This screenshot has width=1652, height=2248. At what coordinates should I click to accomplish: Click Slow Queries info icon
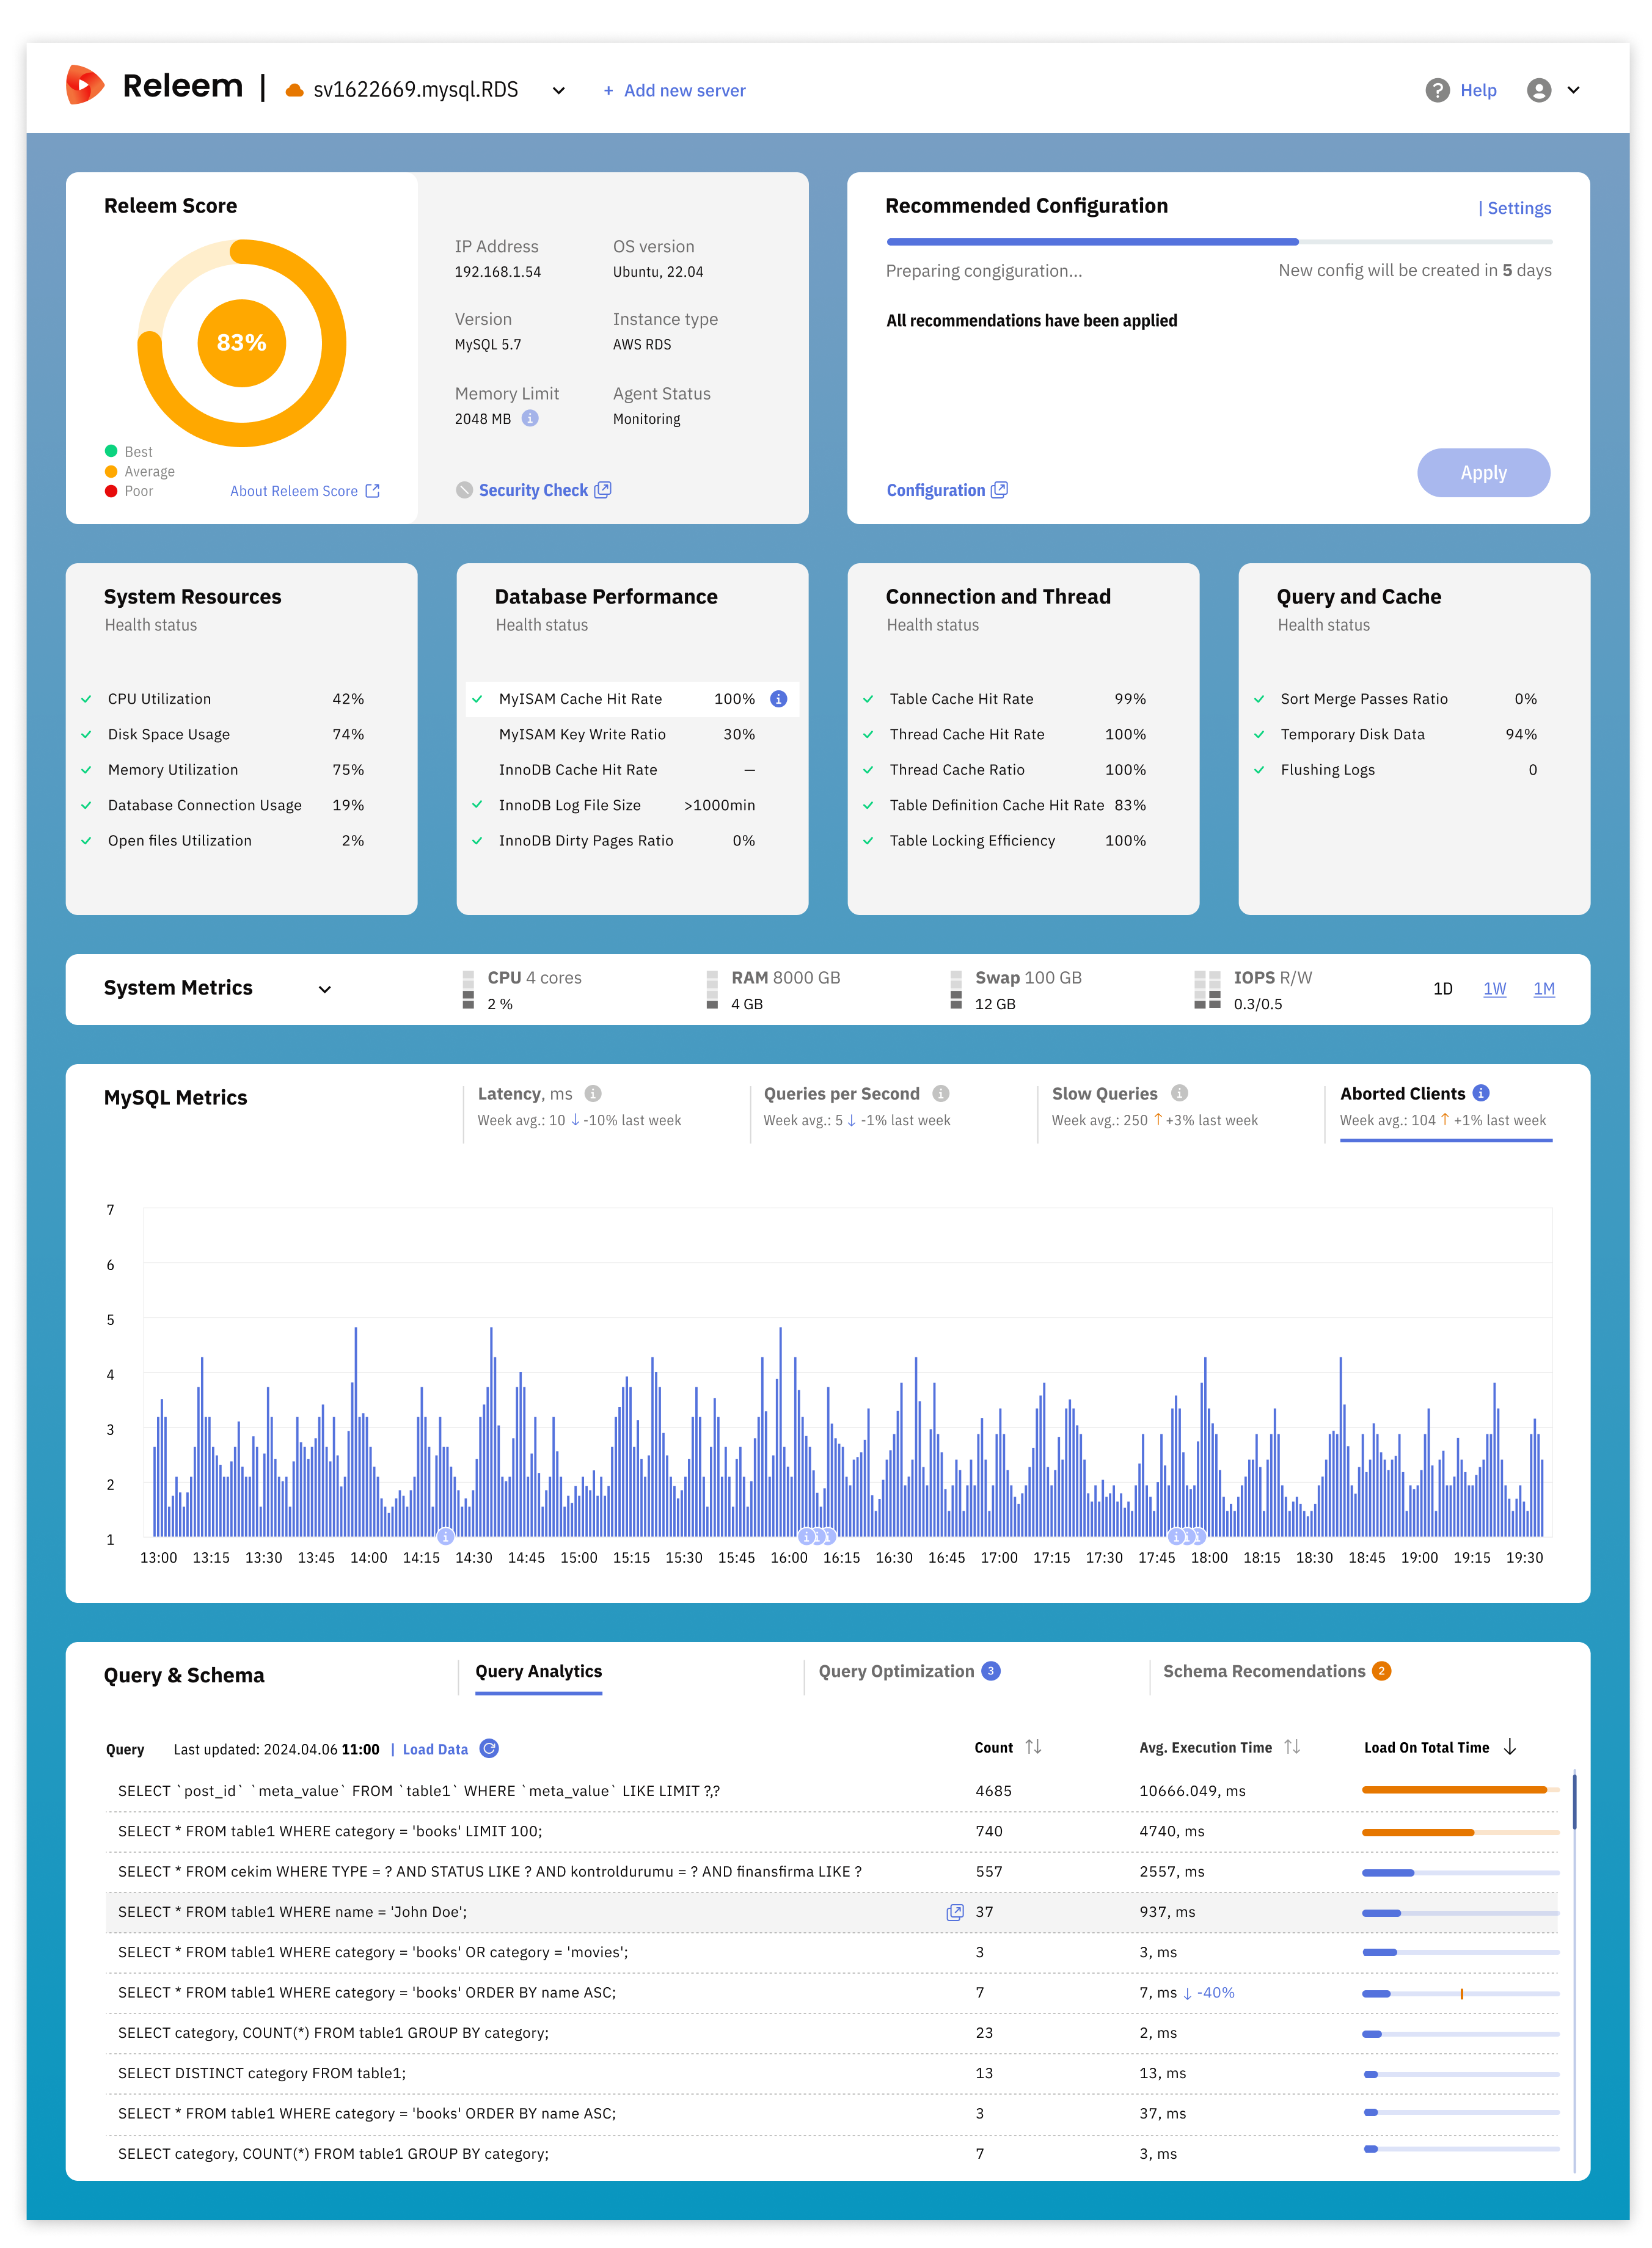(x=1180, y=1093)
